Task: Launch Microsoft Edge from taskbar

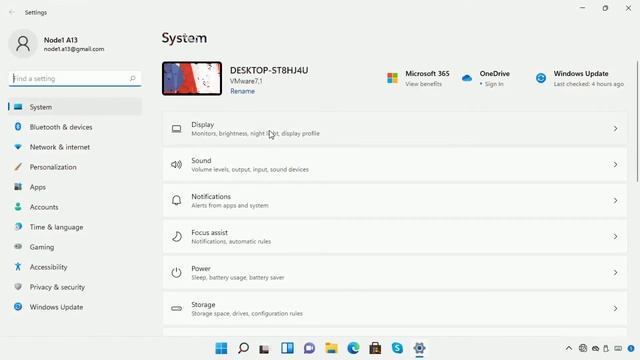Action: tap(353, 348)
